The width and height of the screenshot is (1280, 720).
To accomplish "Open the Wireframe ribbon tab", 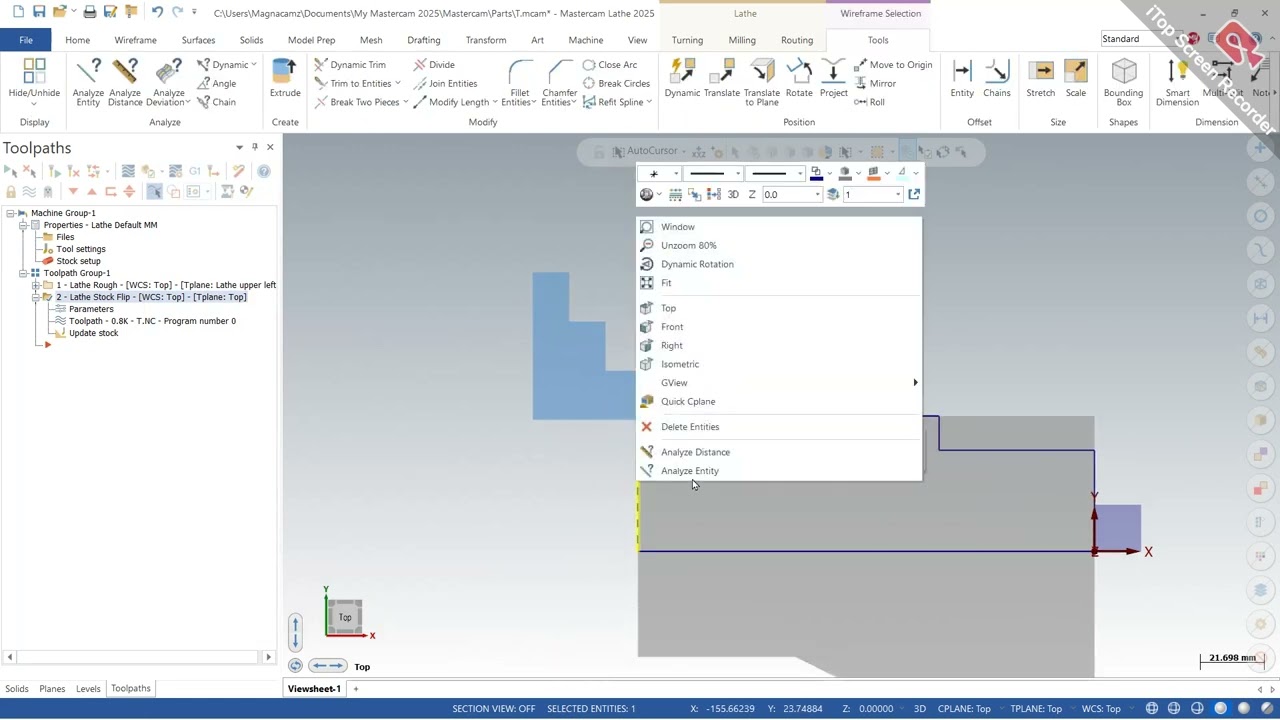I will [x=135, y=40].
